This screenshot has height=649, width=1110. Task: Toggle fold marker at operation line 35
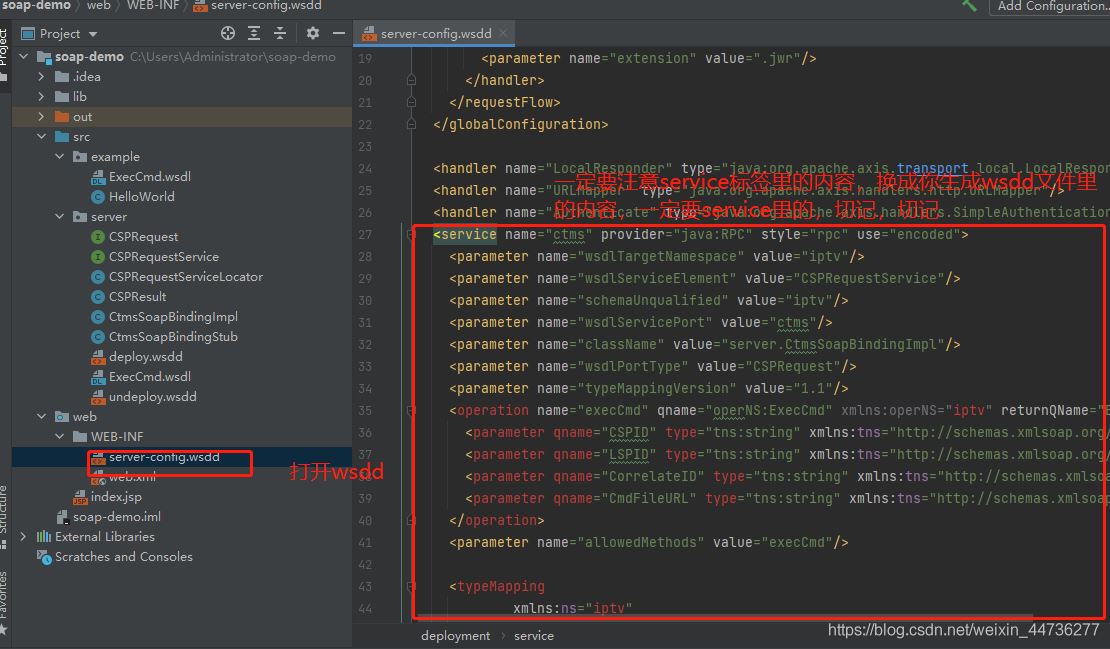pos(411,411)
